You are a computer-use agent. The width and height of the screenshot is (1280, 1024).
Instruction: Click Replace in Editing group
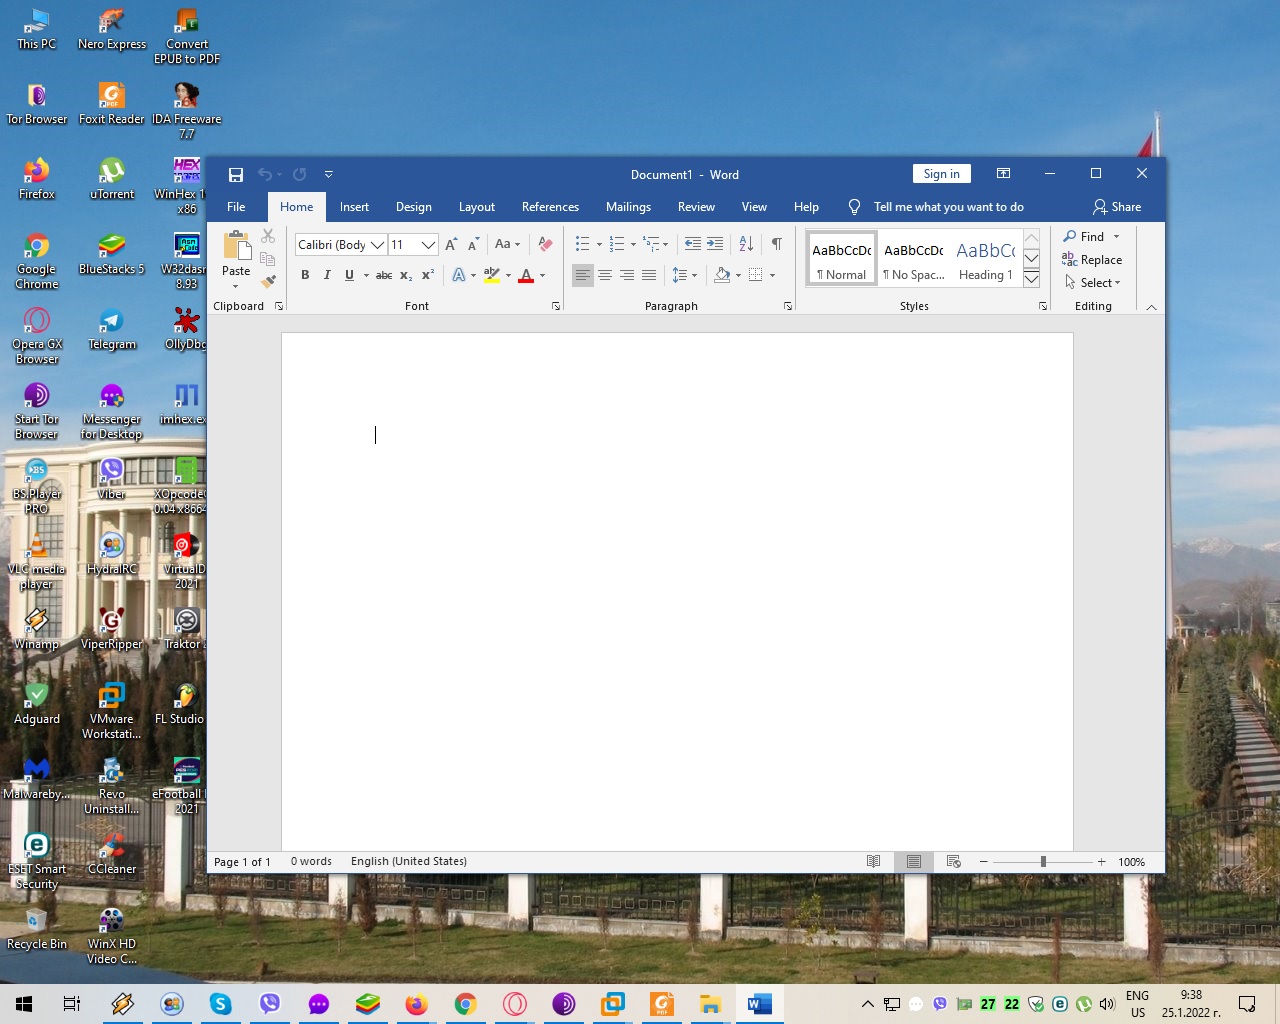1092,260
